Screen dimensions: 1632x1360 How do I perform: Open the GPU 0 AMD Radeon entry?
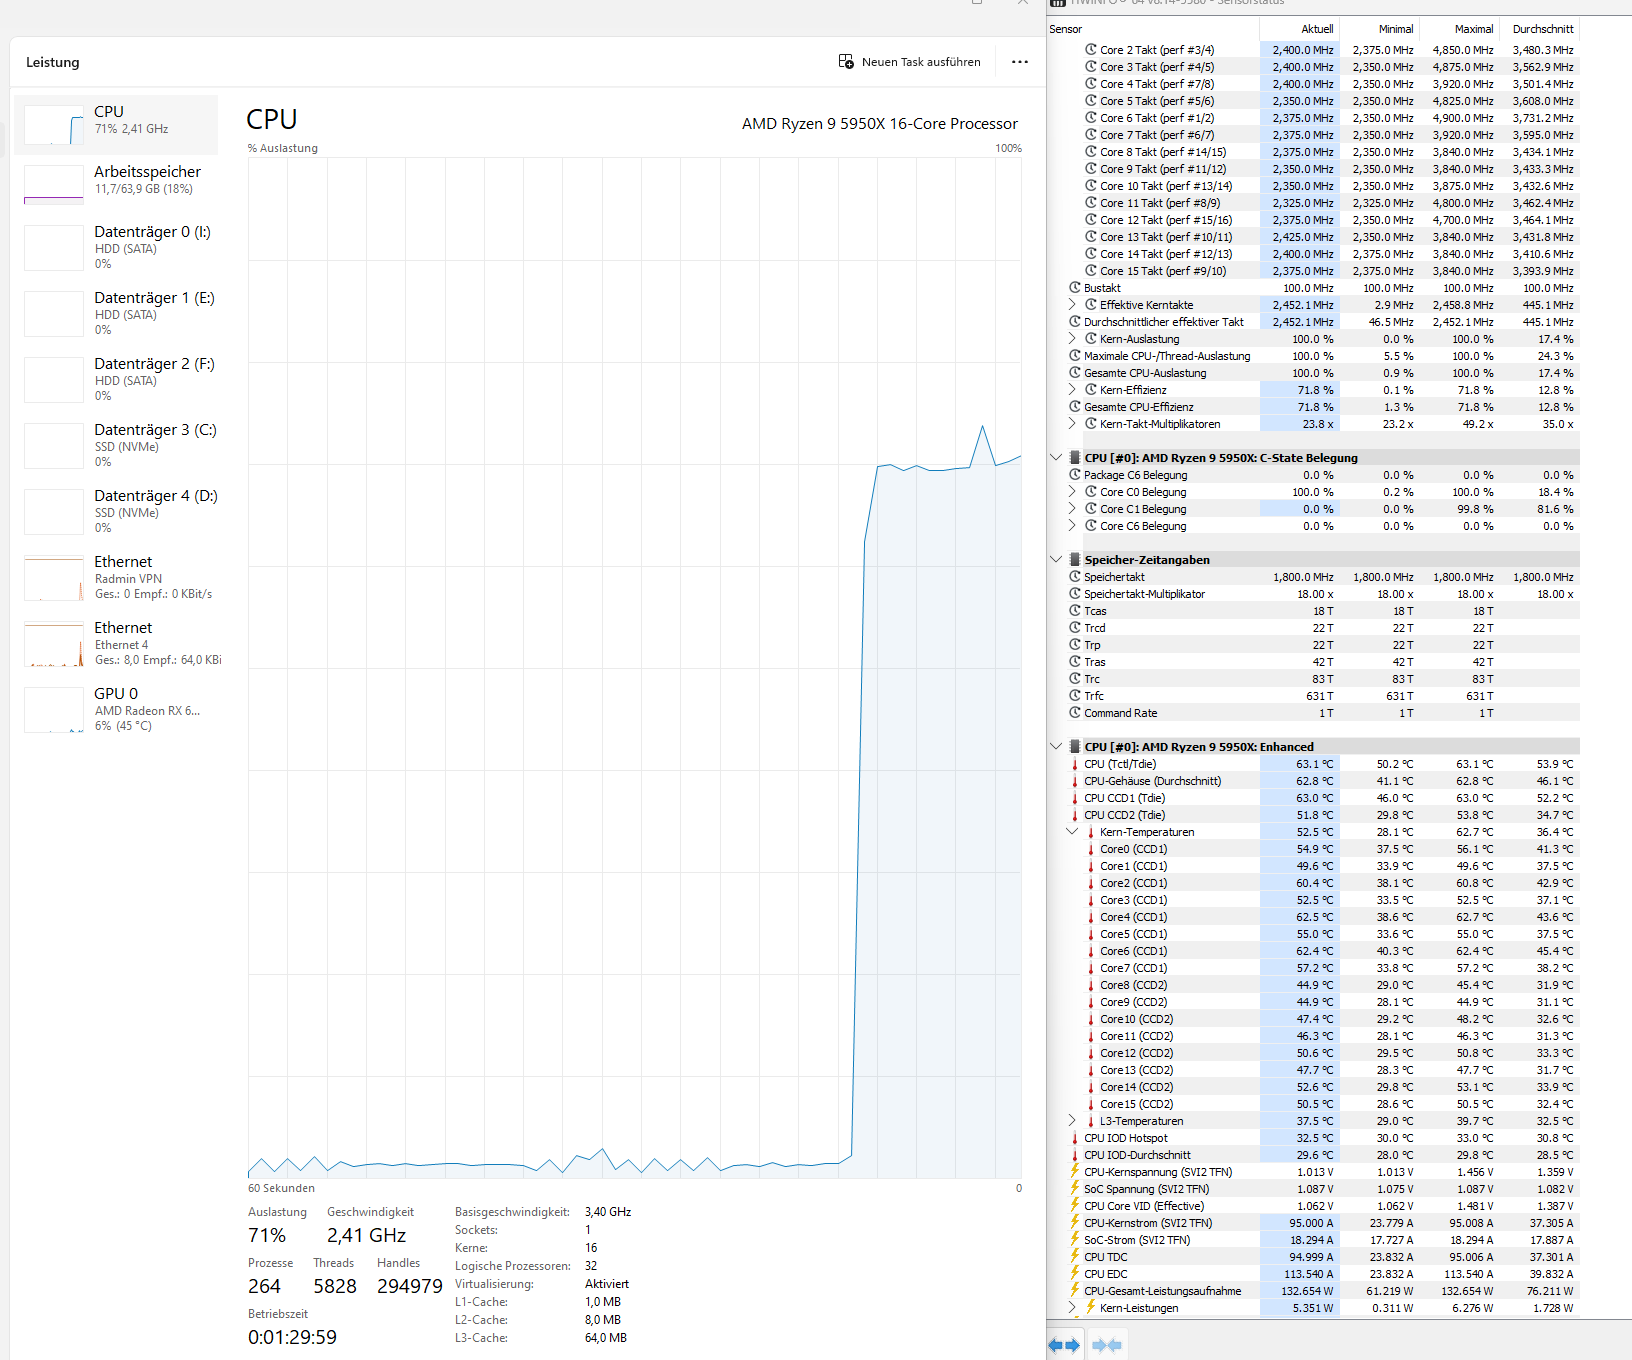click(x=116, y=709)
